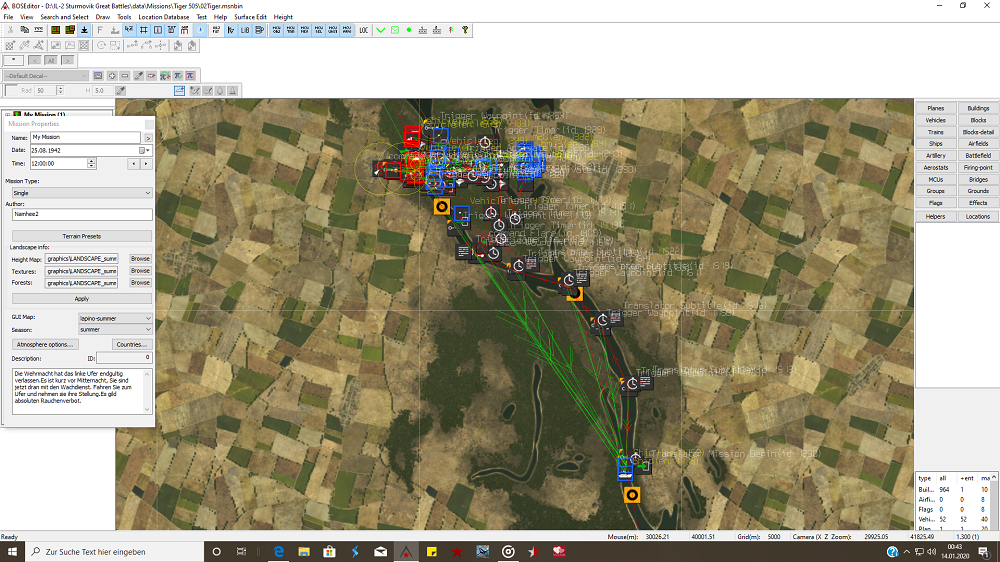Click the Windows Start button
The width and height of the screenshot is (1000, 562).
[12, 552]
